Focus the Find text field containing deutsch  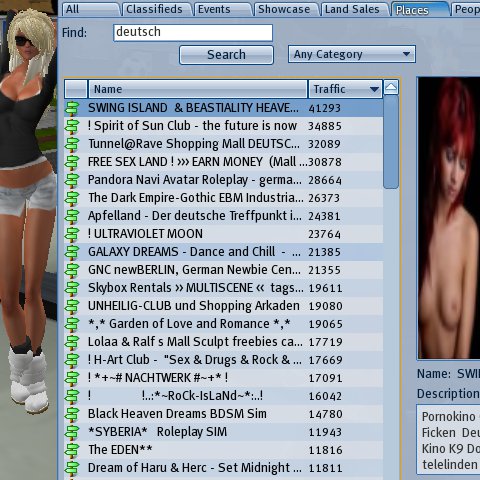193,32
